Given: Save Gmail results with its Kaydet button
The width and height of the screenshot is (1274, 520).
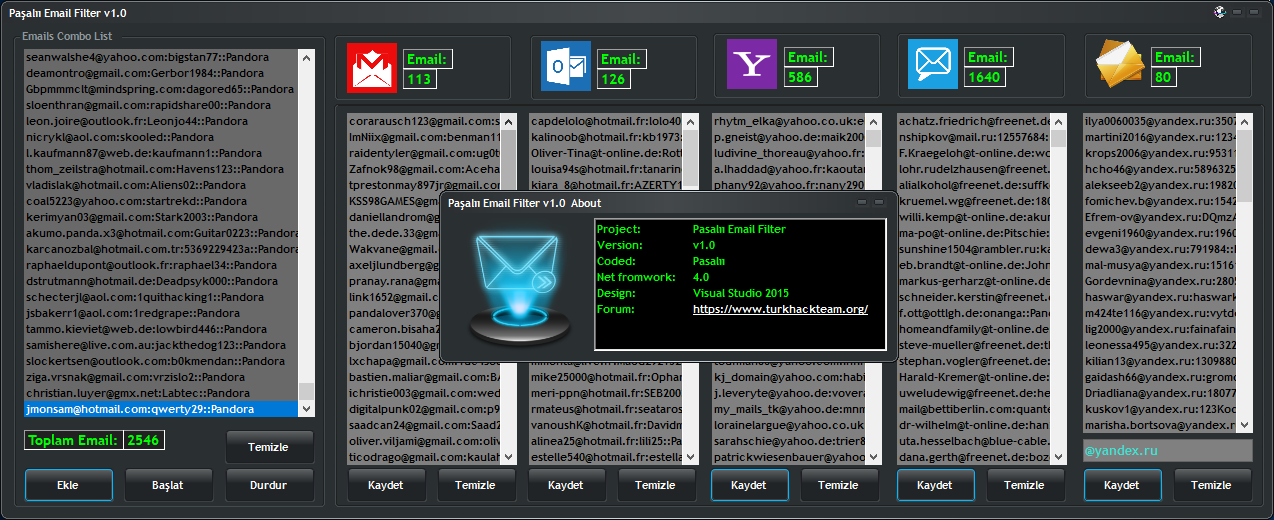Looking at the screenshot, I should 386,485.
